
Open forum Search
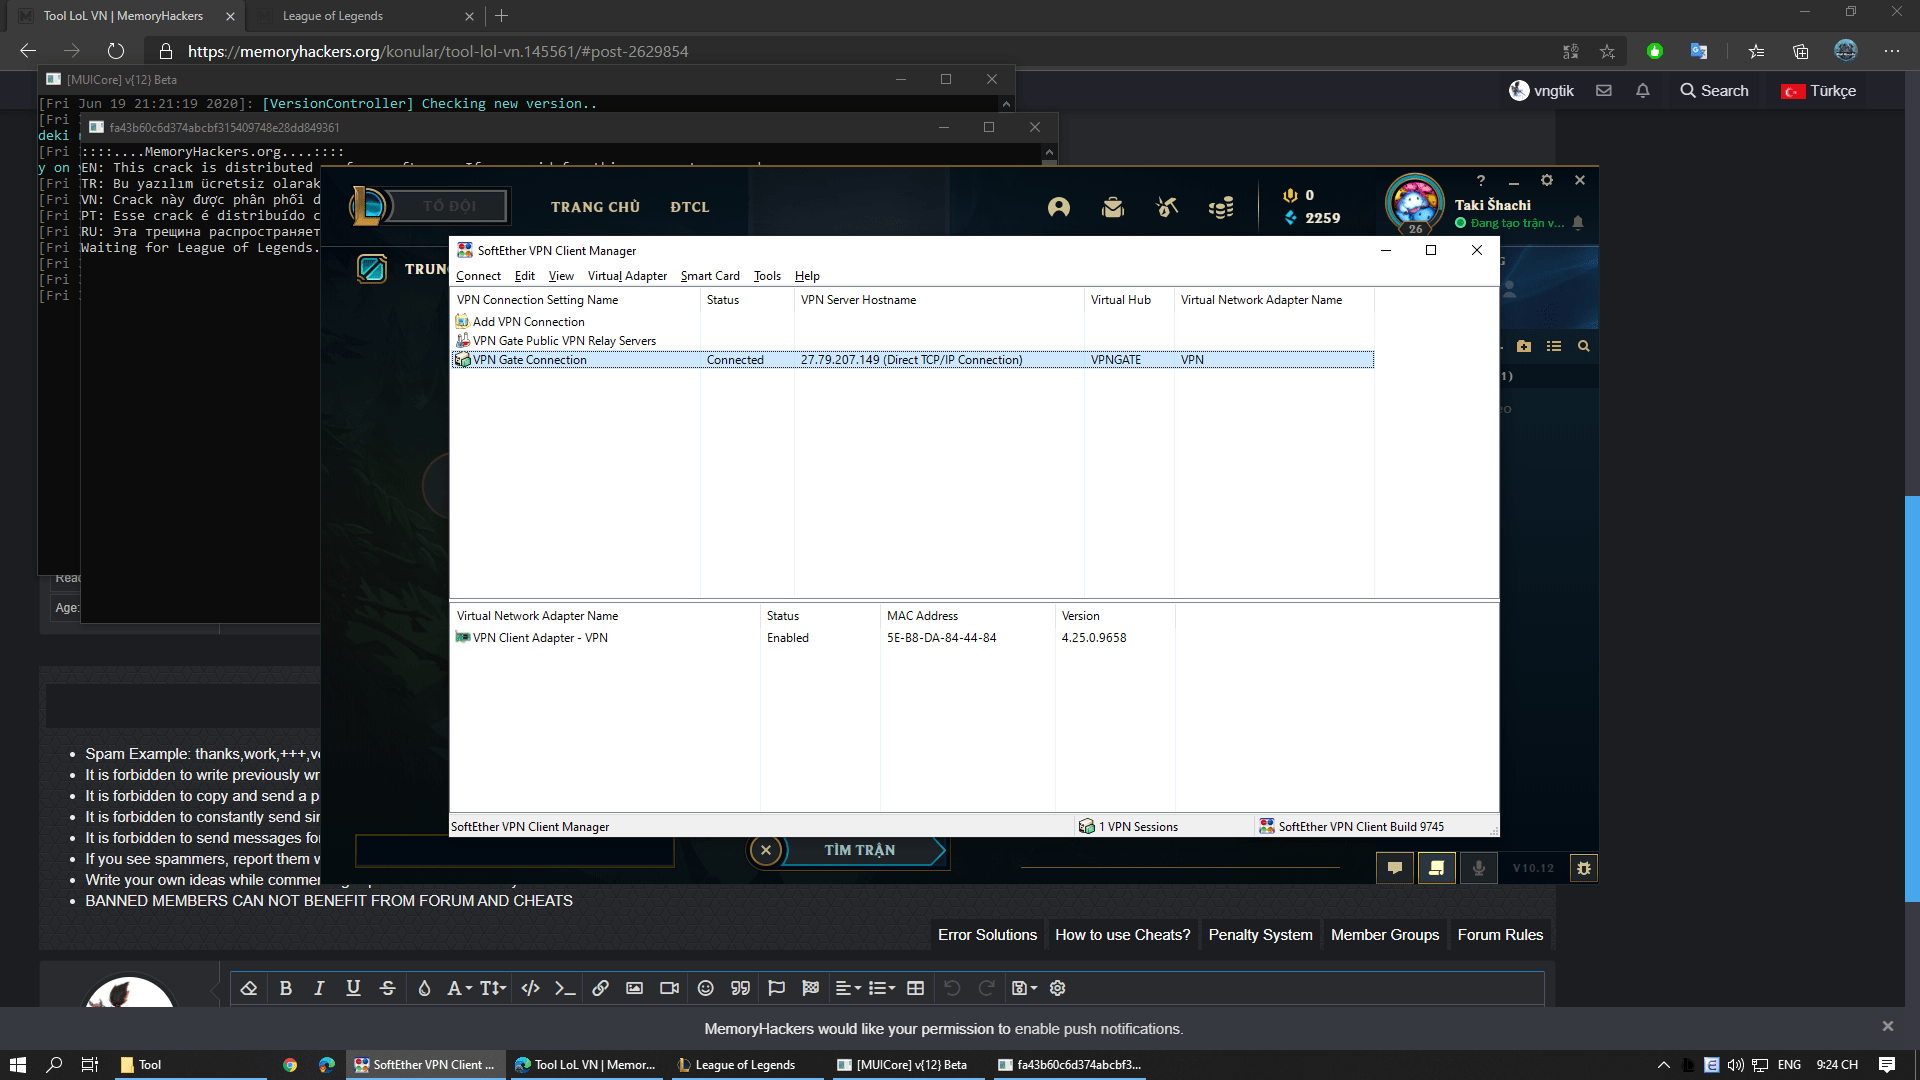(1714, 91)
